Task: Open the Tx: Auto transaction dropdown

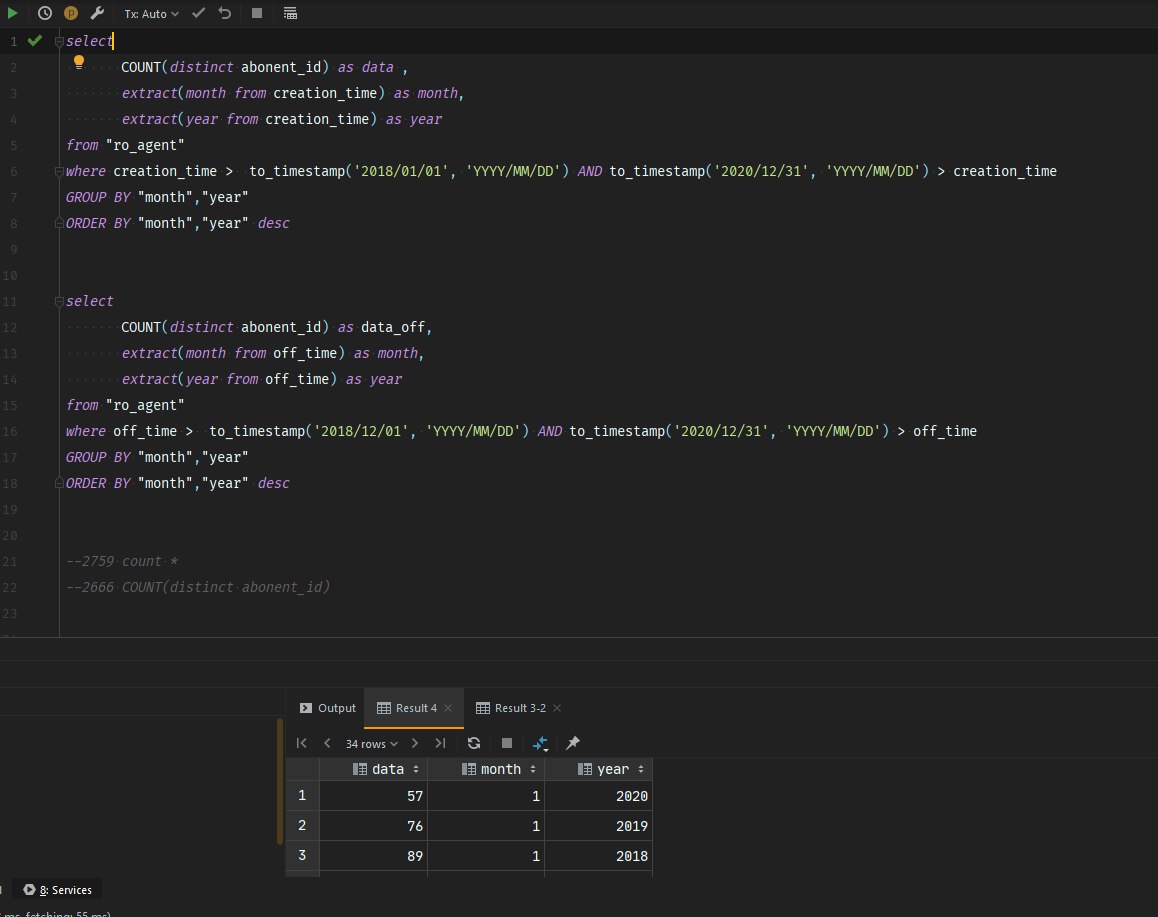Action: pos(151,14)
